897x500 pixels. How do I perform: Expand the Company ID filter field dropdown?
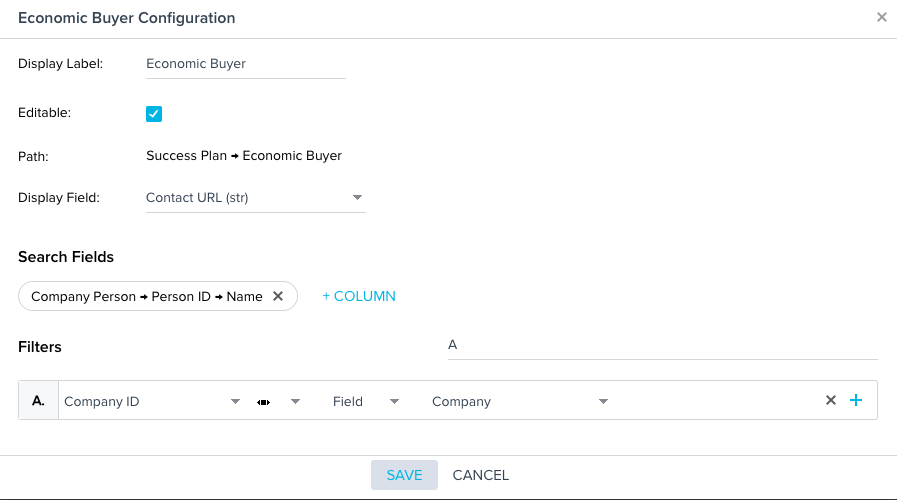pos(235,402)
